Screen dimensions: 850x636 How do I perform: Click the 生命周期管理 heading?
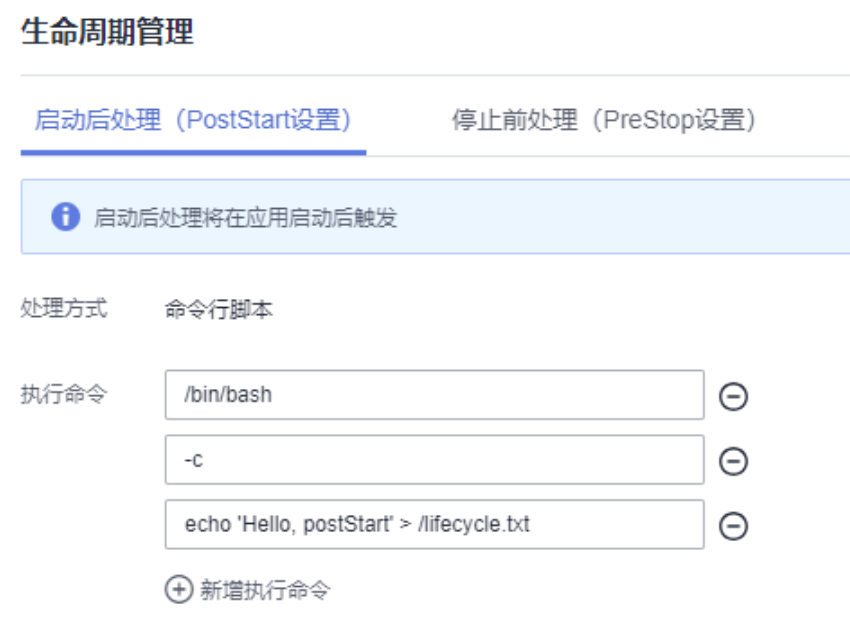coord(107,31)
